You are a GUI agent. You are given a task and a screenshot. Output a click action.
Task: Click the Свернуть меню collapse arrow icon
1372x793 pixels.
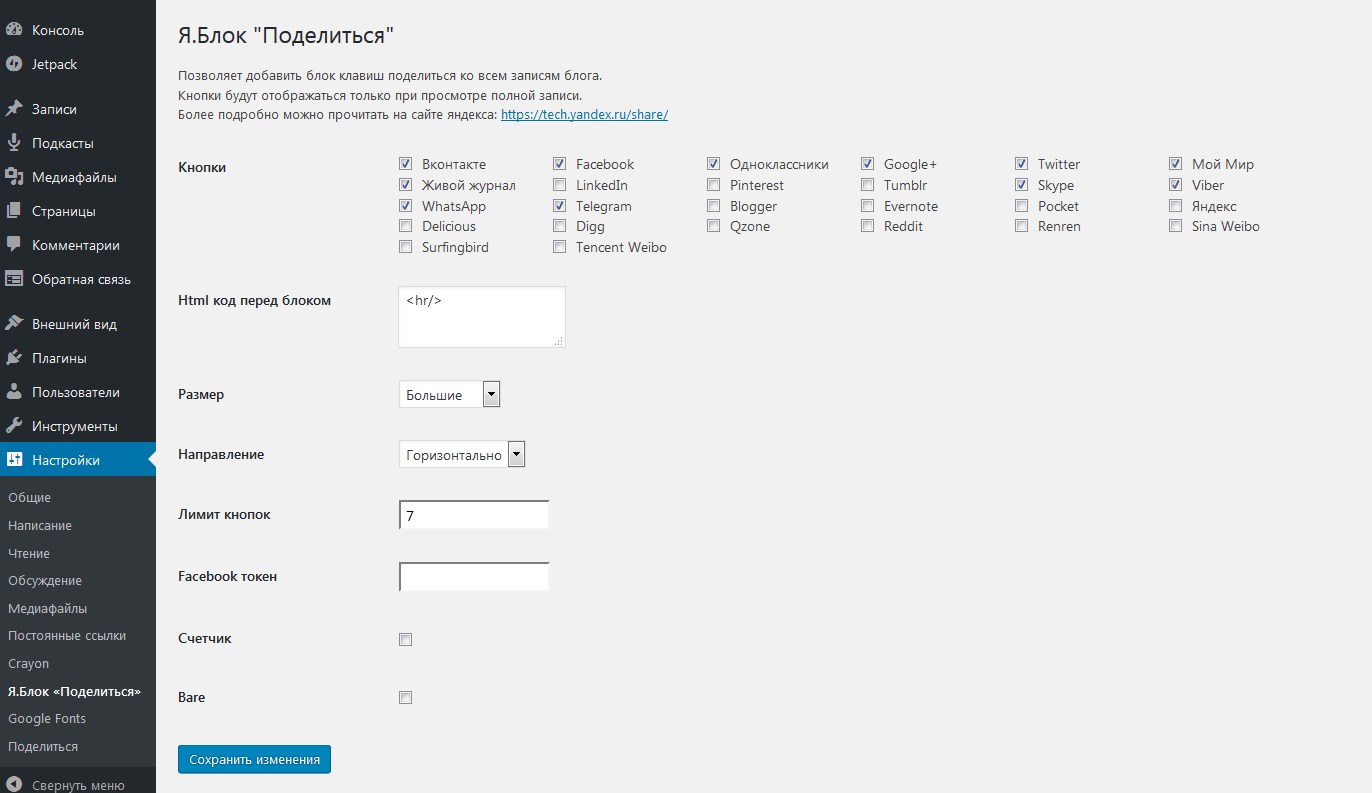(x=14, y=785)
